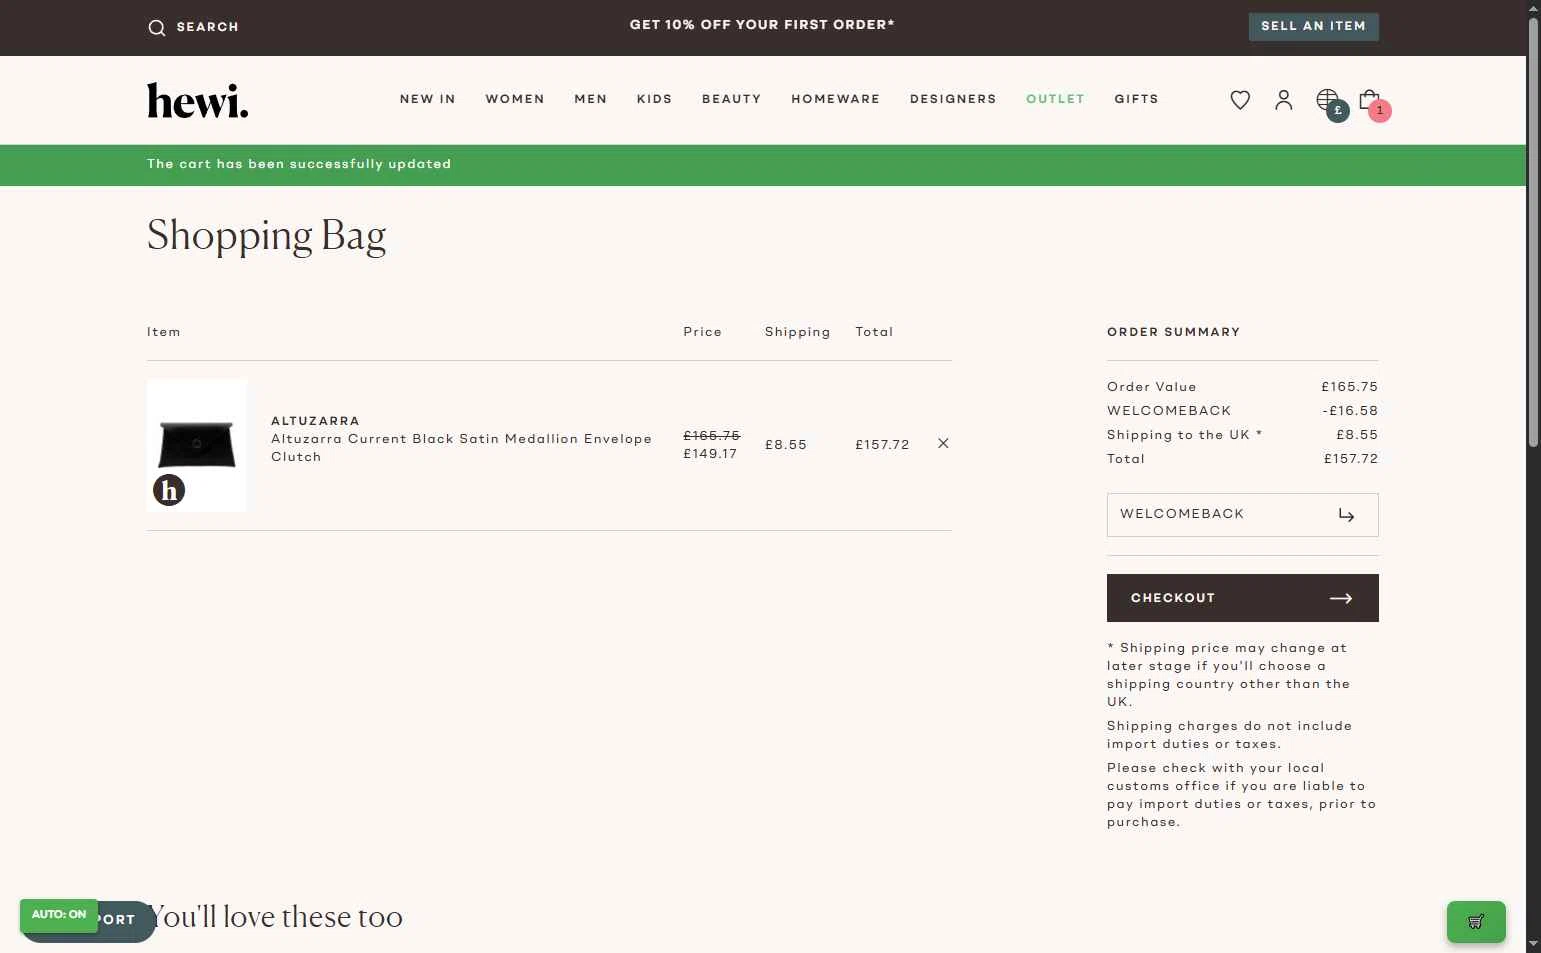The height and width of the screenshot is (953, 1541).
Task: Click the ALTUZARRA brand name
Action: coord(315,421)
